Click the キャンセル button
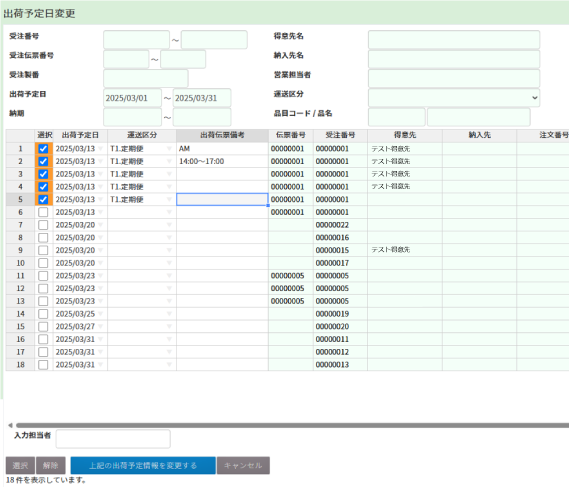569x487 pixels. [x=243, y=466]
